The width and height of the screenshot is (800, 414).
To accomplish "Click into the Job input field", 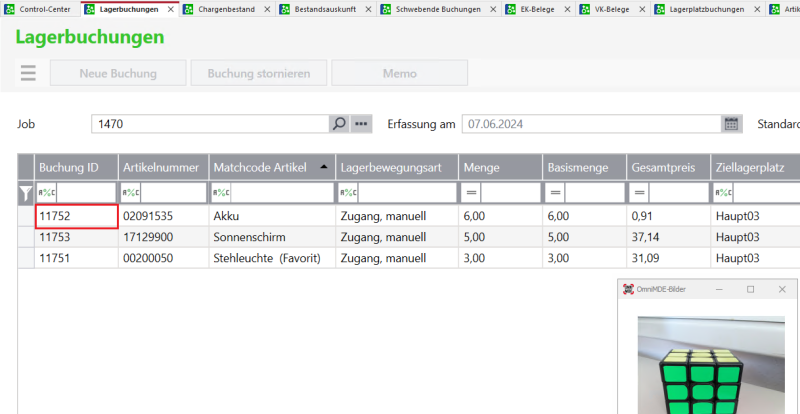I will pyautogui.click(x=210, y=124).
